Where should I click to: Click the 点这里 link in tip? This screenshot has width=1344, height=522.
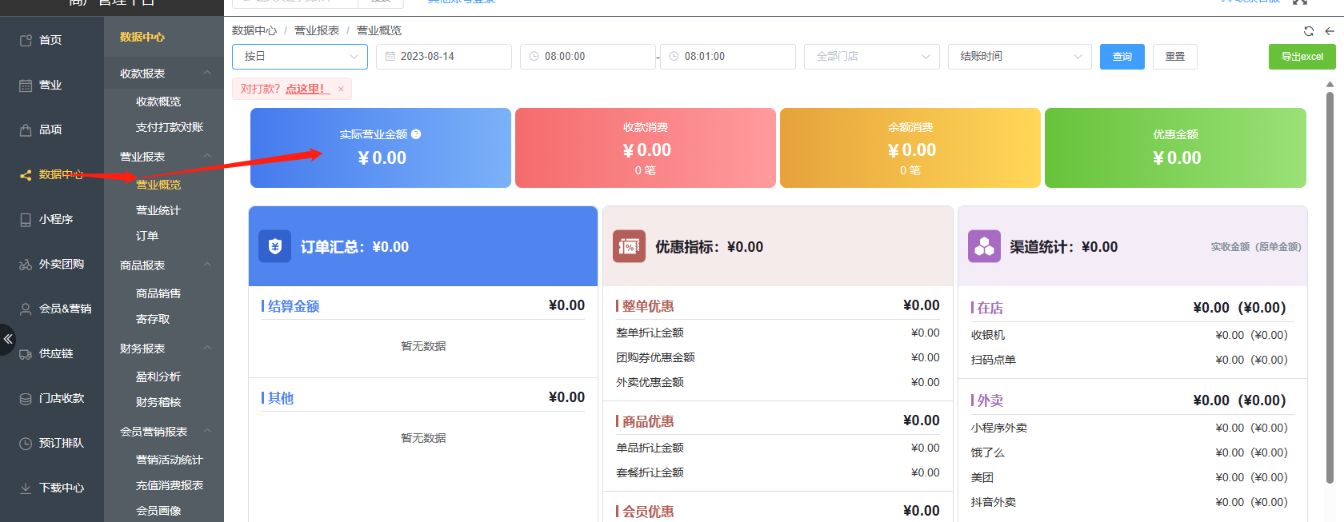[307, 89]
